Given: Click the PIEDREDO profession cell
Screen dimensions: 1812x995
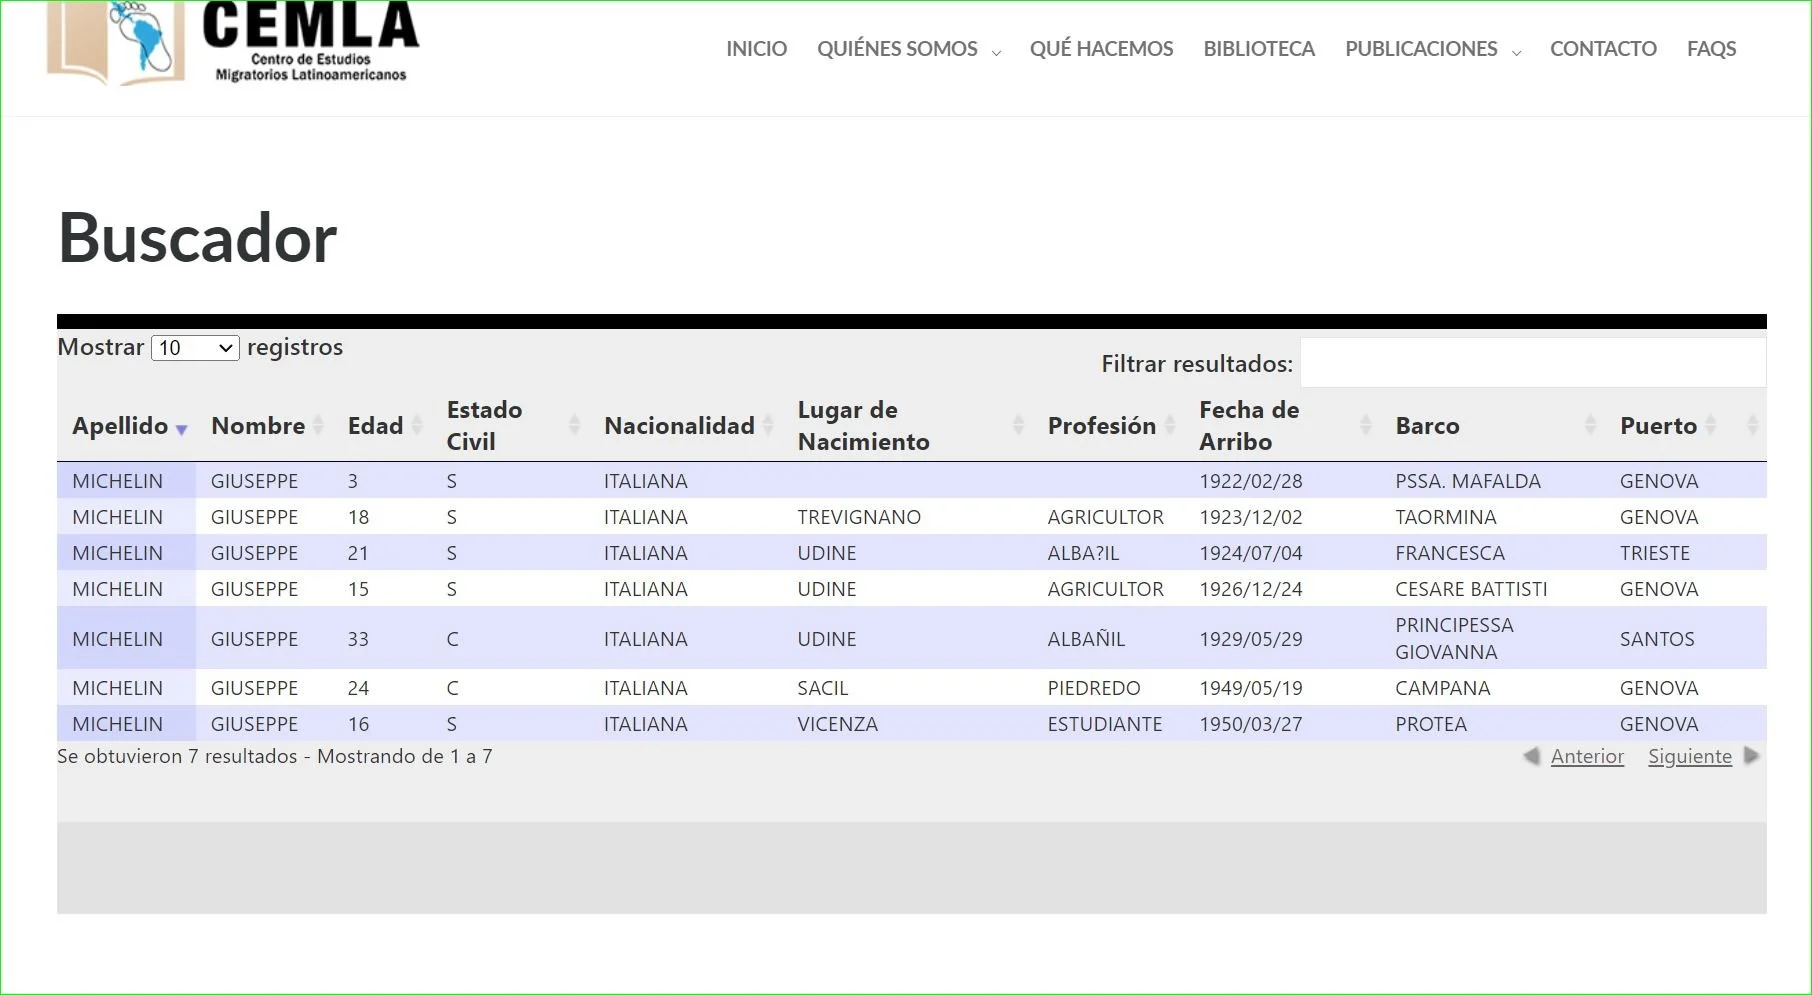Looking at the screenshot, I should pos(1094,688).
